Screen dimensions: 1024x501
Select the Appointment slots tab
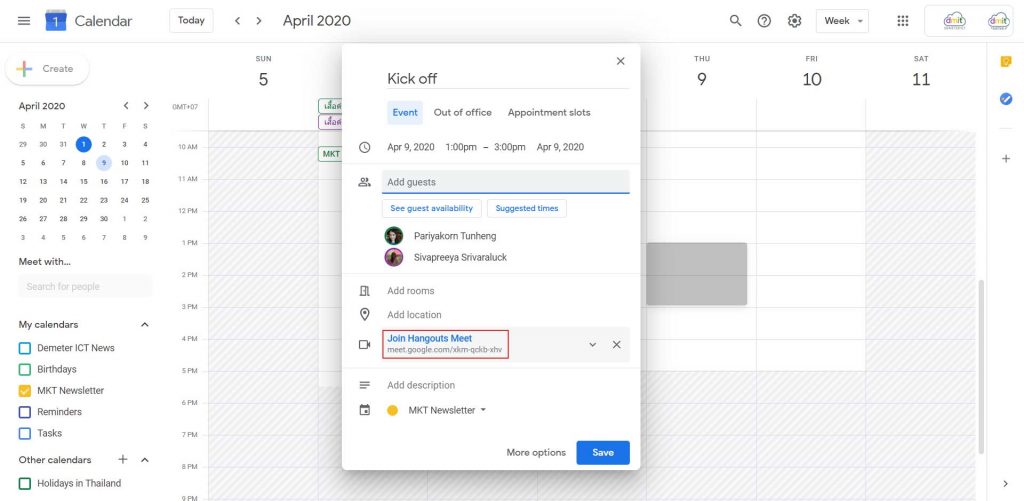[x=549, y=112]
